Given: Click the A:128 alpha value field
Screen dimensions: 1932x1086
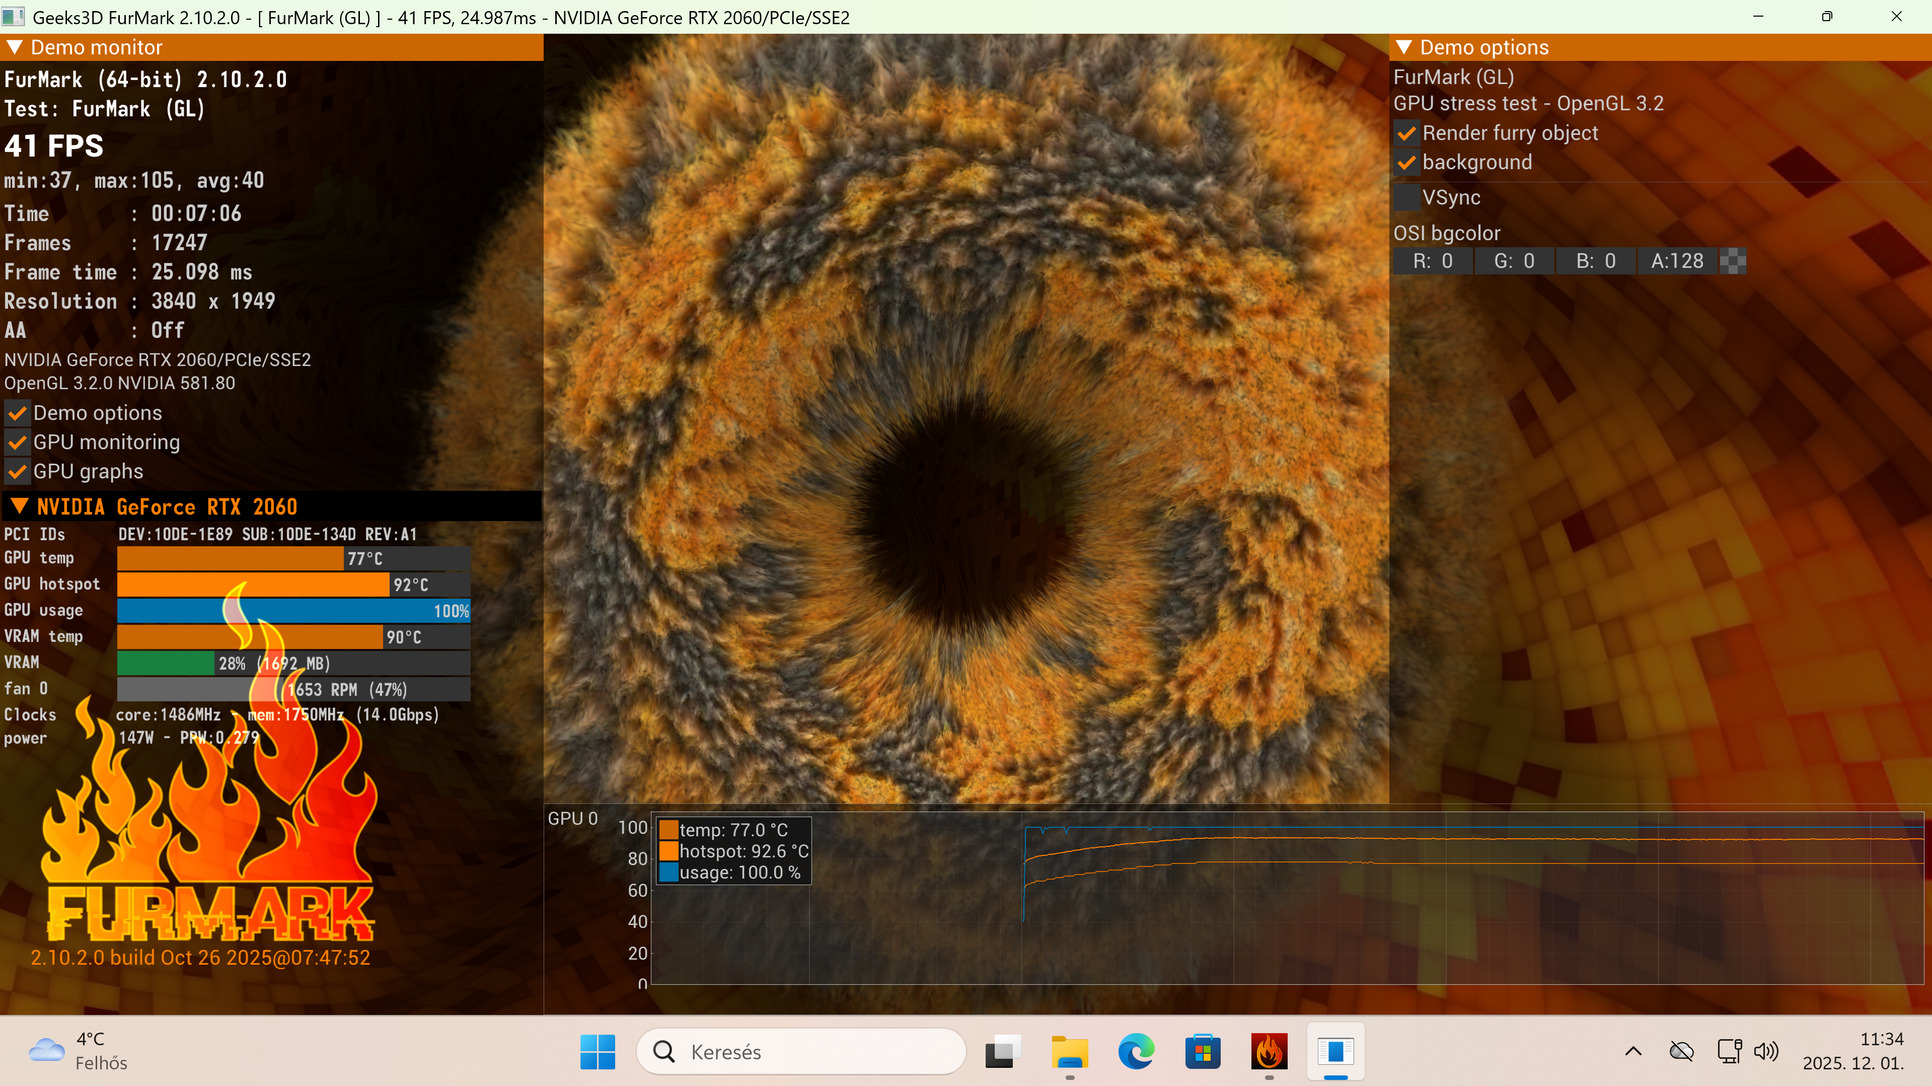Looking at the screenshot, I should 1677,262.
